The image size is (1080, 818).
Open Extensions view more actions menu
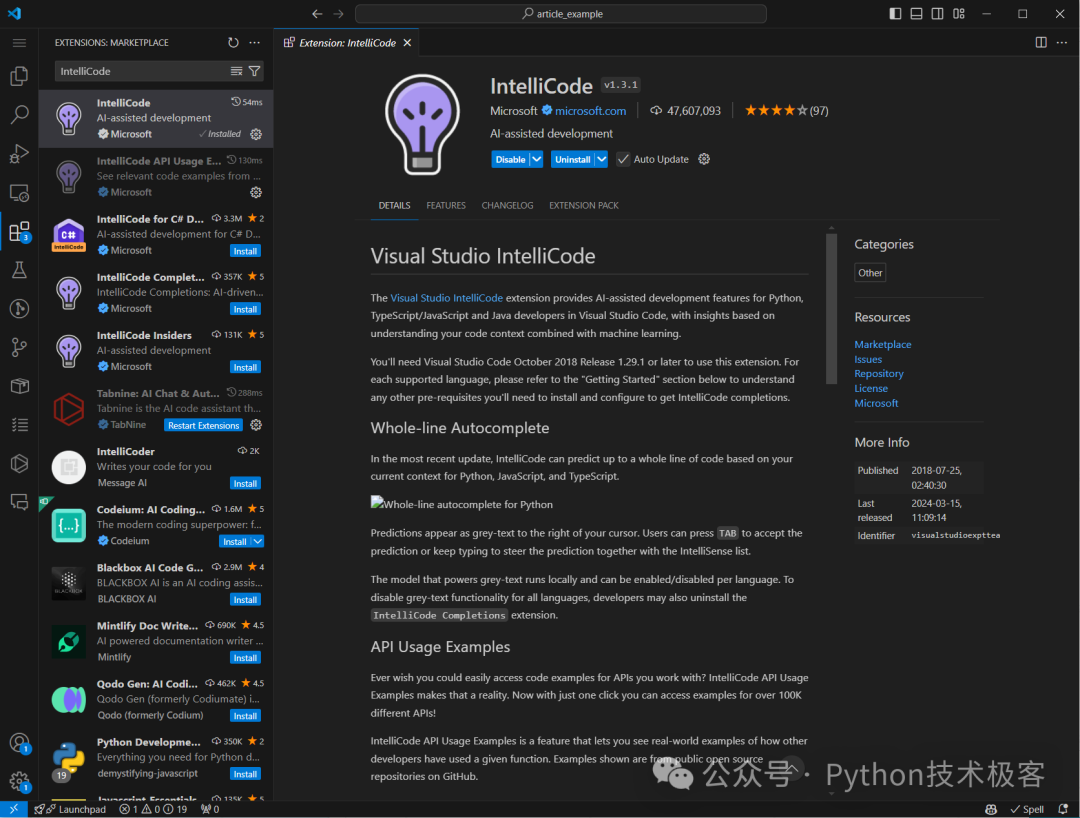pos(255,43)
